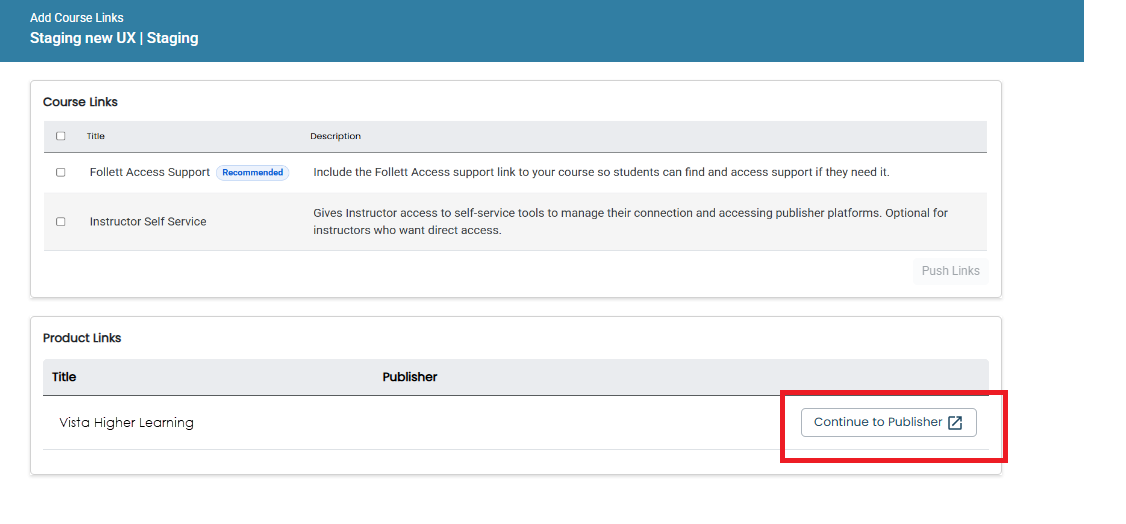Toggle the select-all checkbox in Course Links header
The height and width of the screenshot is (524, 1126).
60,136
